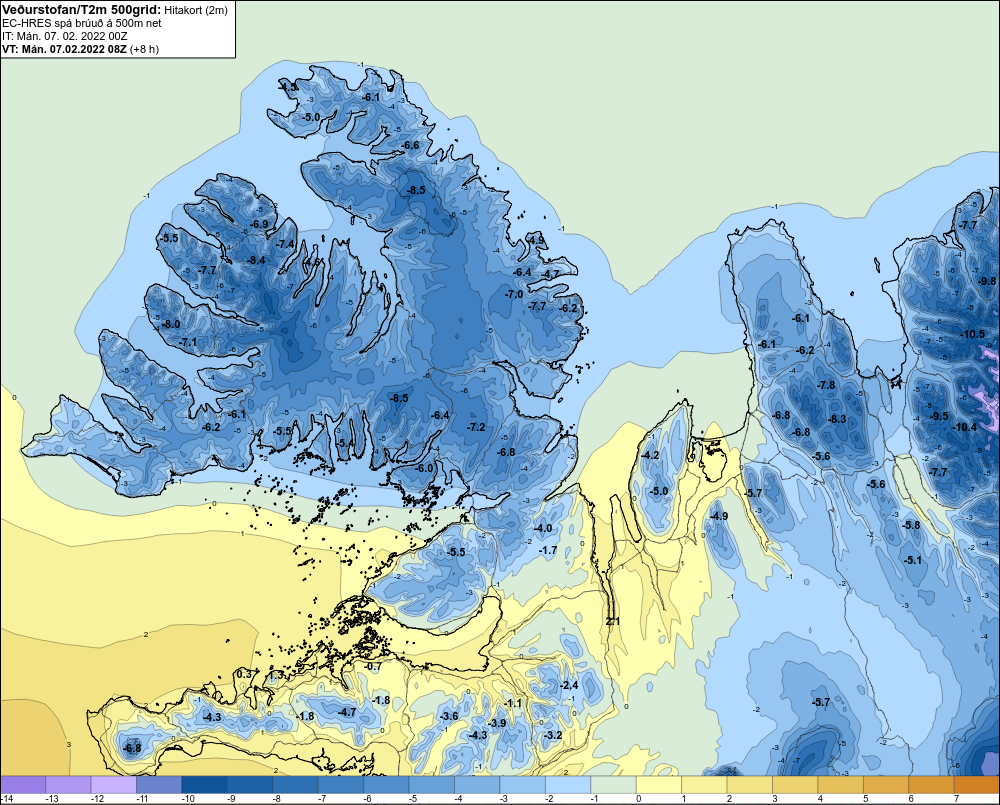The width and height of the screenshot is (1000, 805).
Task: Click the -10.4 temperature value on the map
Action: coord(964,427)
